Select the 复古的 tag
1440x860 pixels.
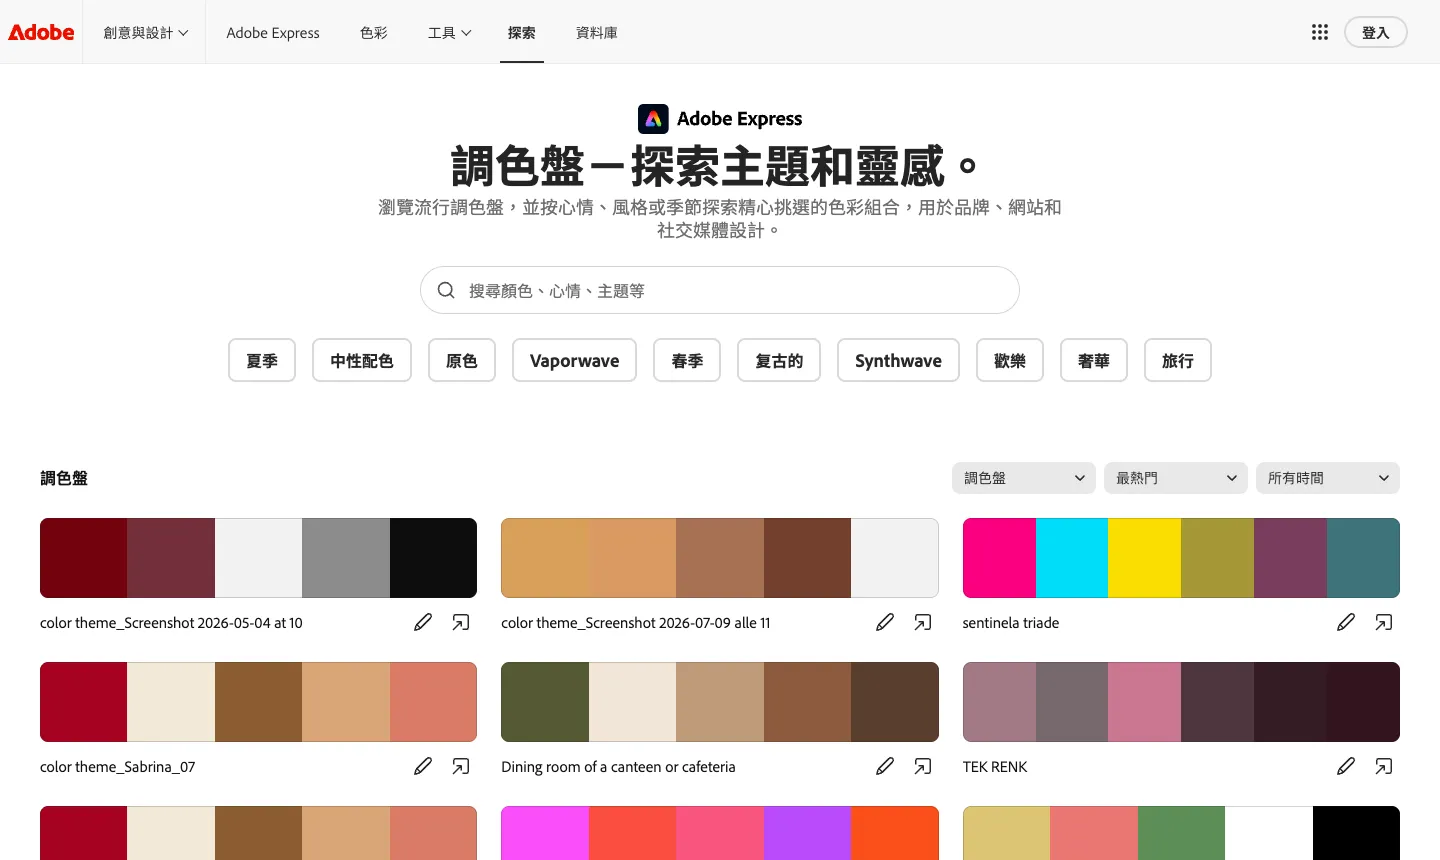(779, 360)
